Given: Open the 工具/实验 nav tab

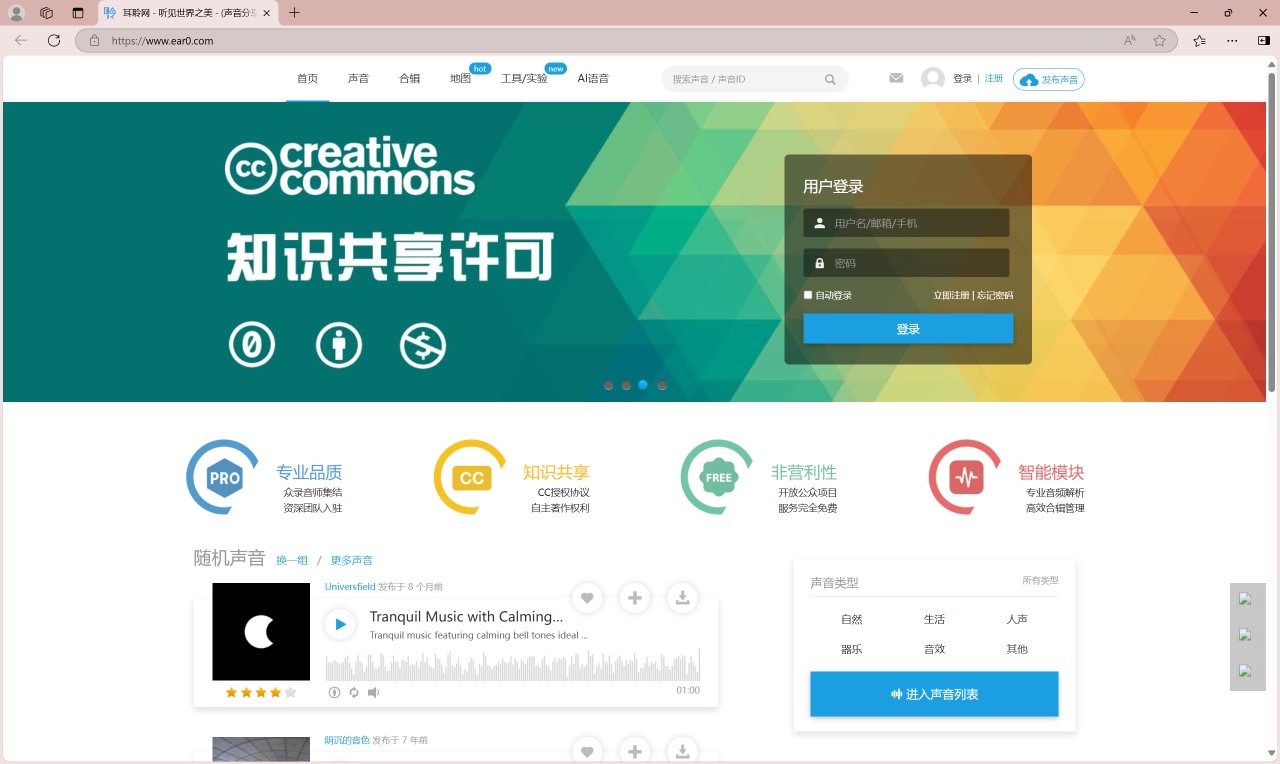Looking at the screenshot, I should 524,79.
